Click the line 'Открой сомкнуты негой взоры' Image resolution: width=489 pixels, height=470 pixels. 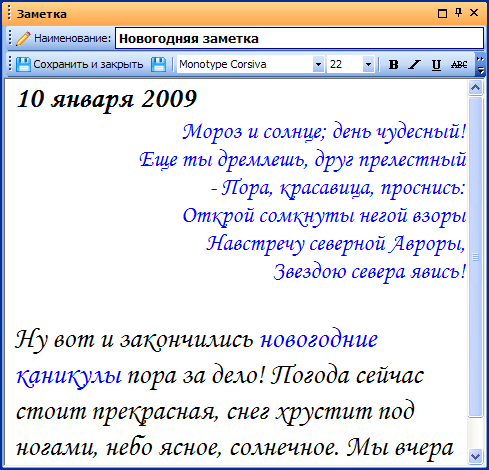(x=324, y=216)
